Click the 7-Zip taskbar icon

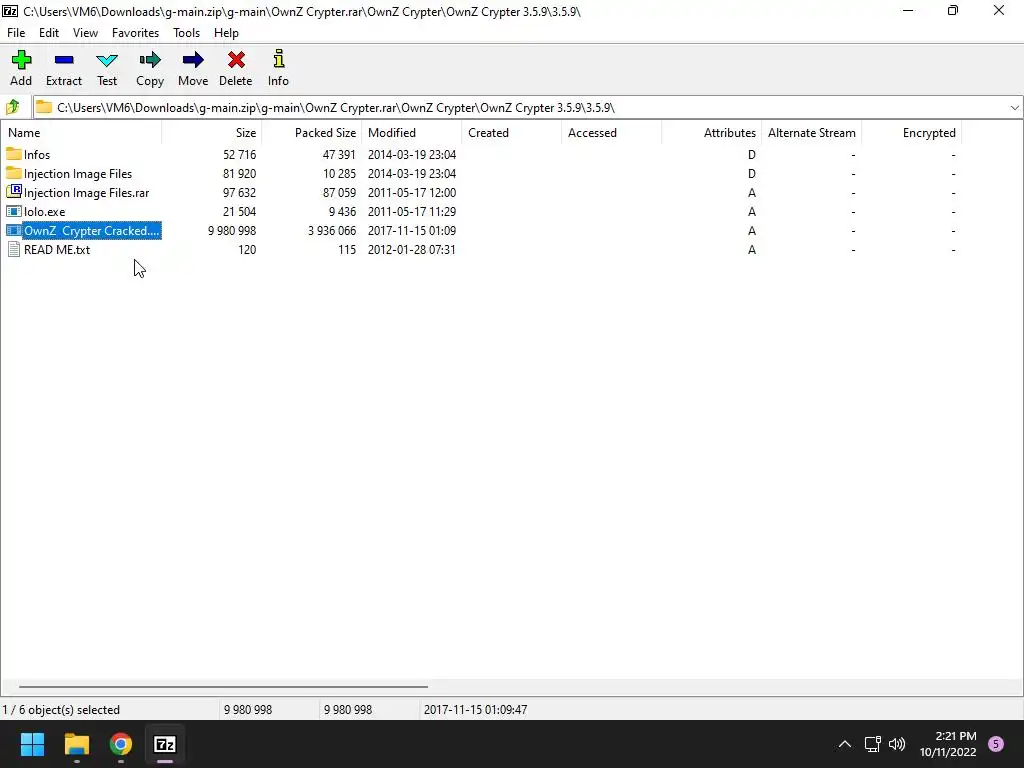pos(165,744)
